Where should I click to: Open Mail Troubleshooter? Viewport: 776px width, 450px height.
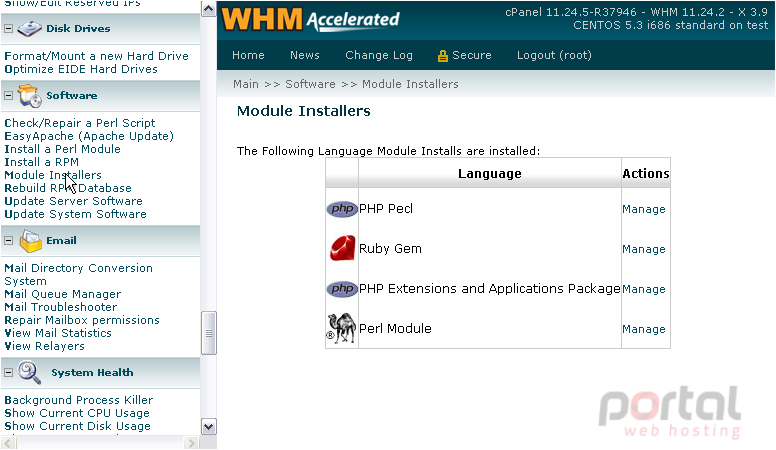pos(61,307)
